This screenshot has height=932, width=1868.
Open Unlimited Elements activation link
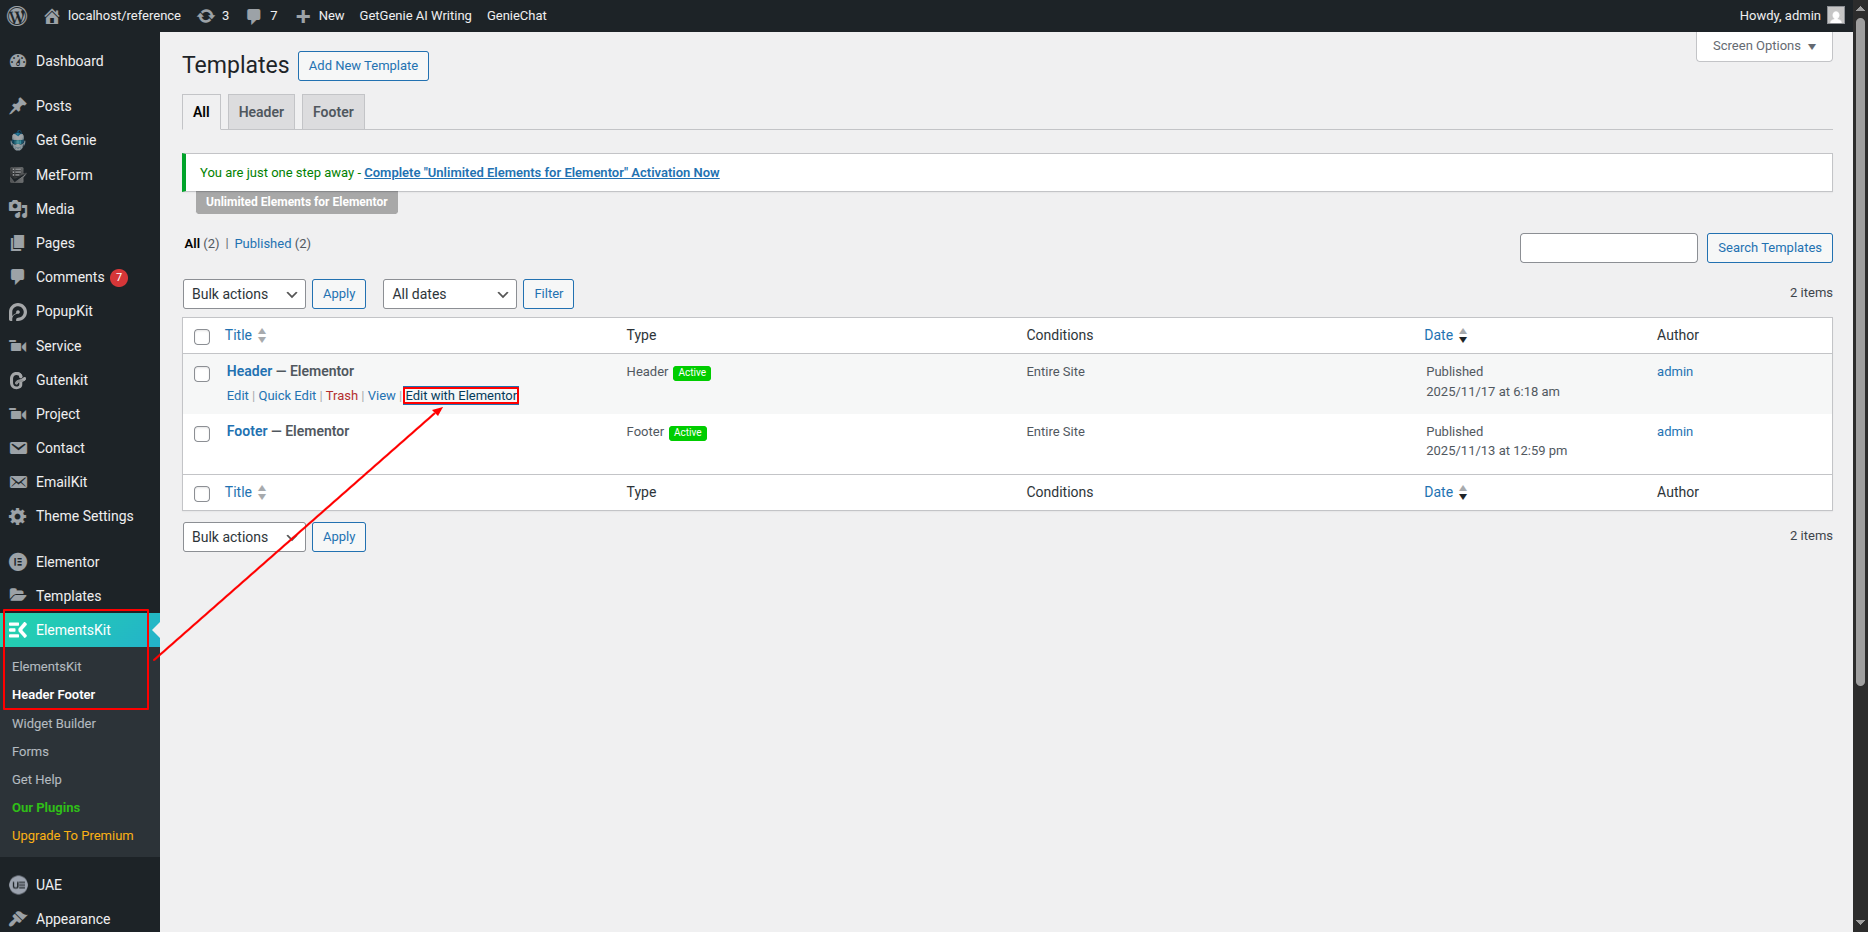click(x=542, y=173)
